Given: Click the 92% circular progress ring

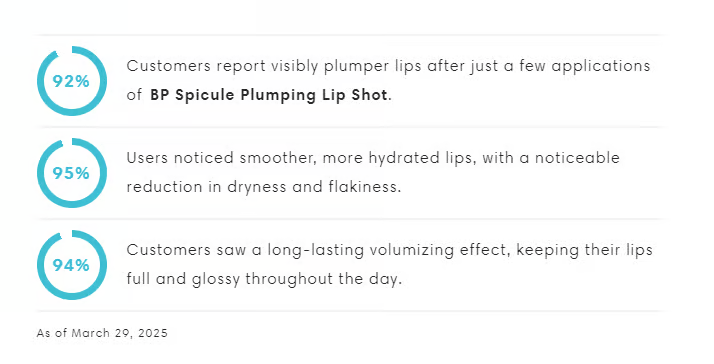Looking at the screenshot, I should coord(72,81).
